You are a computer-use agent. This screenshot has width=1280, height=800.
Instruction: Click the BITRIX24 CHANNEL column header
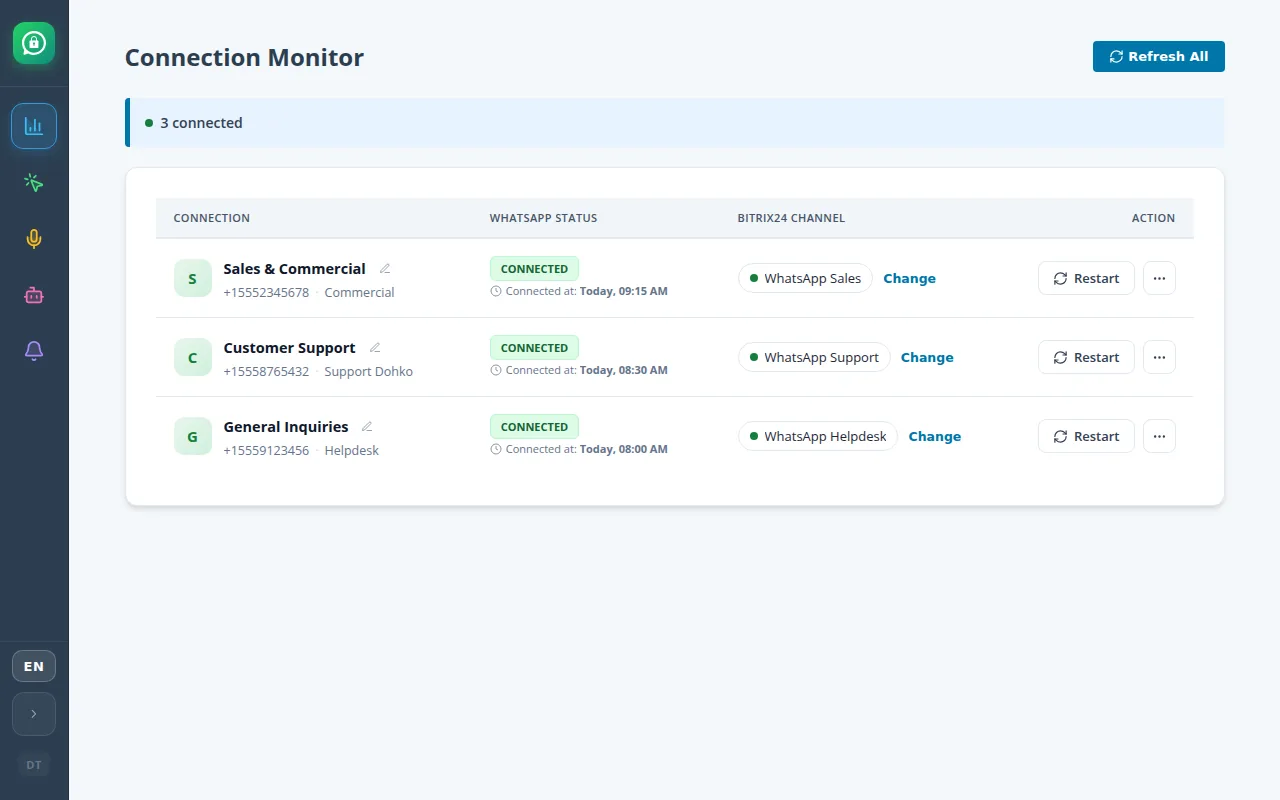click(791, 218)
